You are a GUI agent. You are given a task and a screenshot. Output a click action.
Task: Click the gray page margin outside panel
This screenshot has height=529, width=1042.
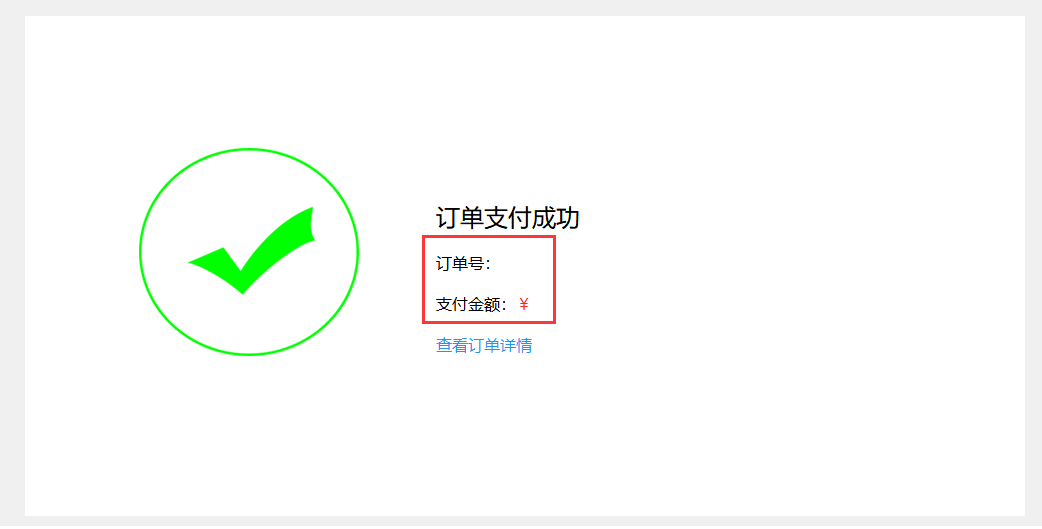(x=12, y=266)
